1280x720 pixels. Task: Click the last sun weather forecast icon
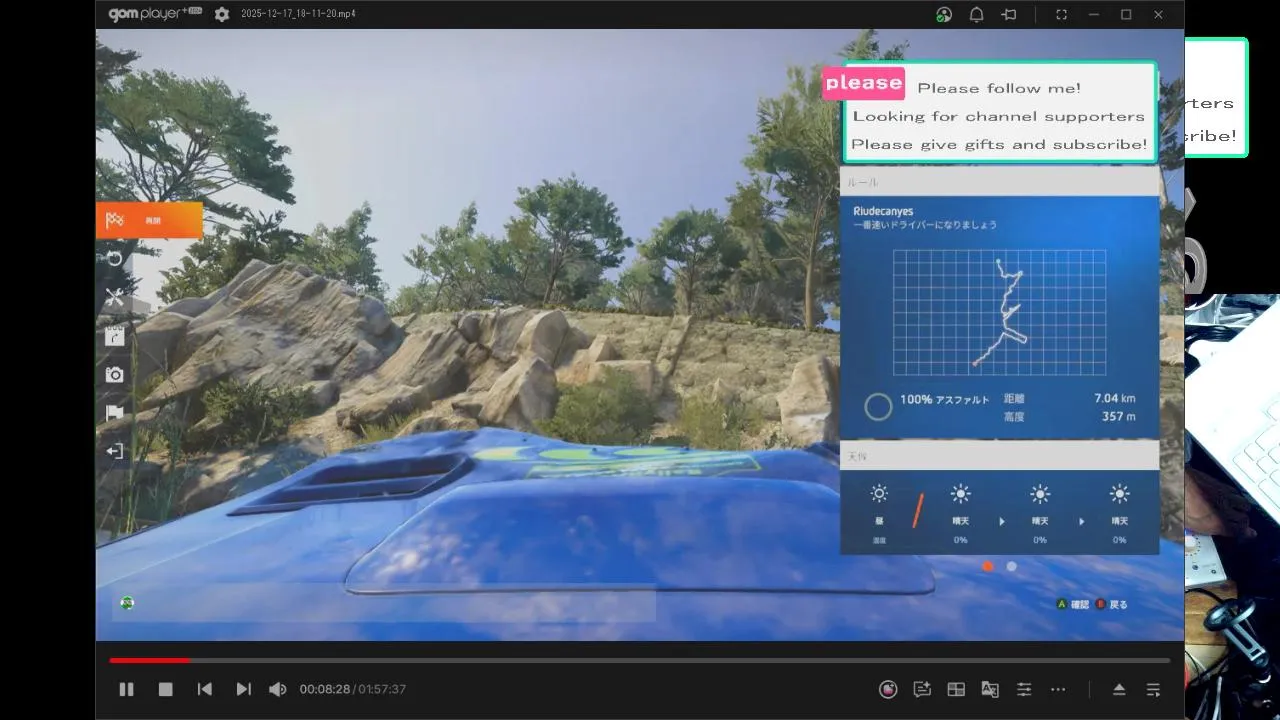tap(1119, 493)
